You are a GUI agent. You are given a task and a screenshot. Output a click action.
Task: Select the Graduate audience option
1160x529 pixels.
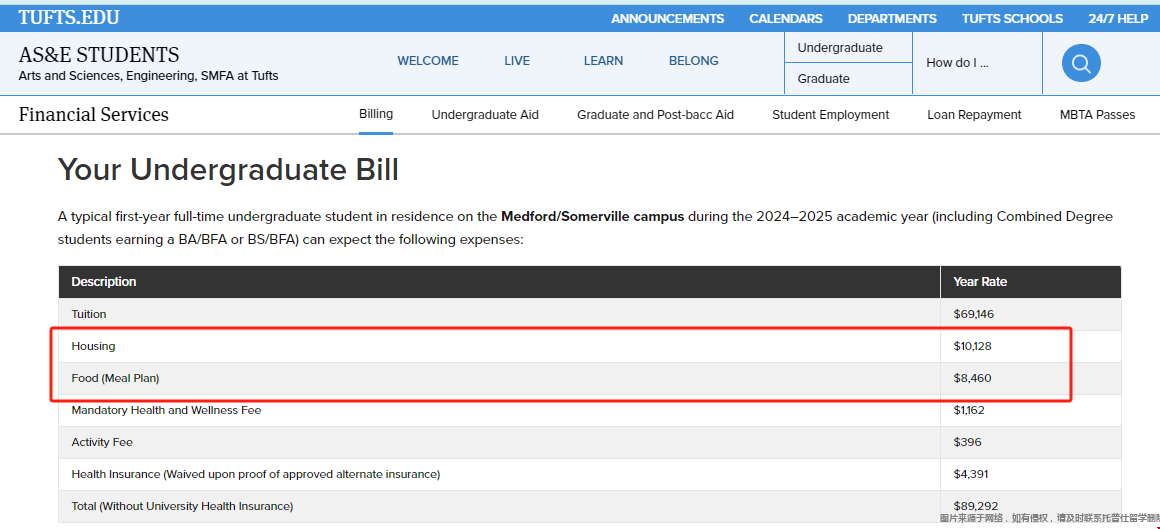point(823,78)
